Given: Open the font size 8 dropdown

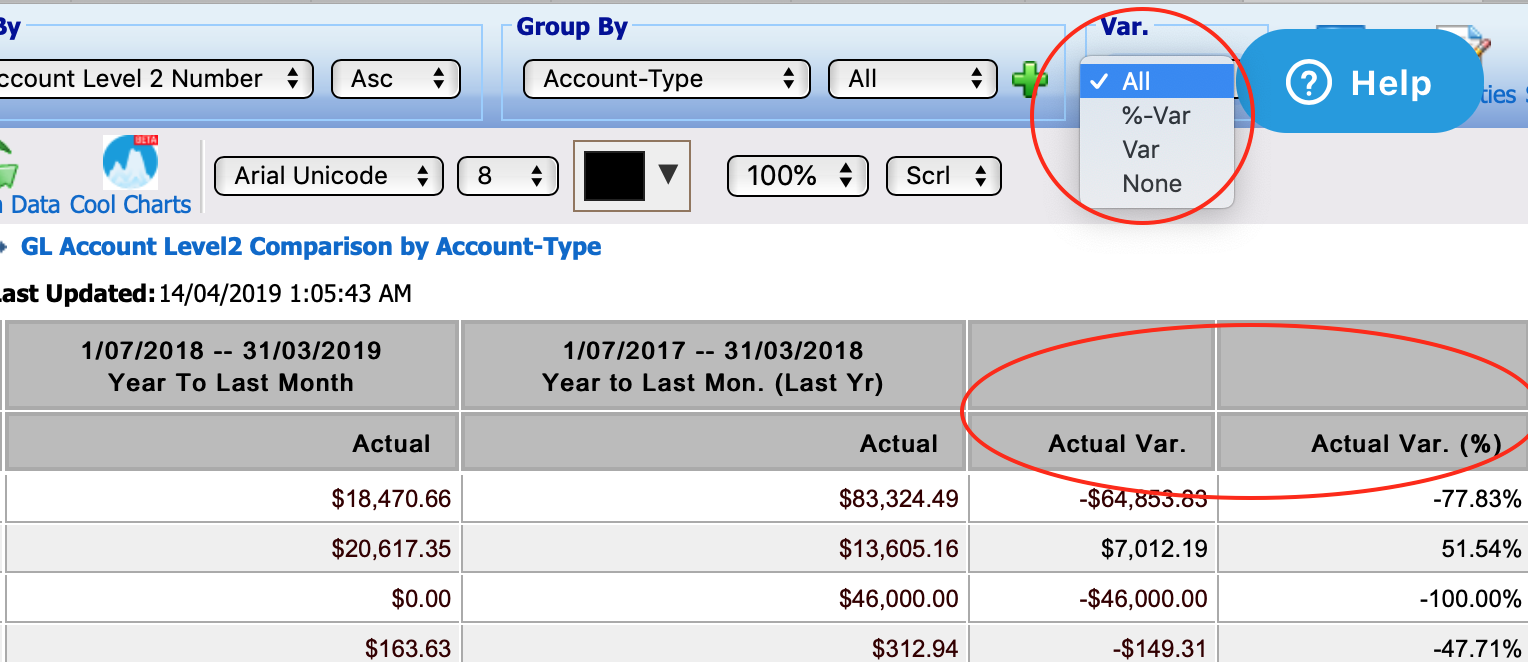Looking at the screenshot, I should point(507,176).
